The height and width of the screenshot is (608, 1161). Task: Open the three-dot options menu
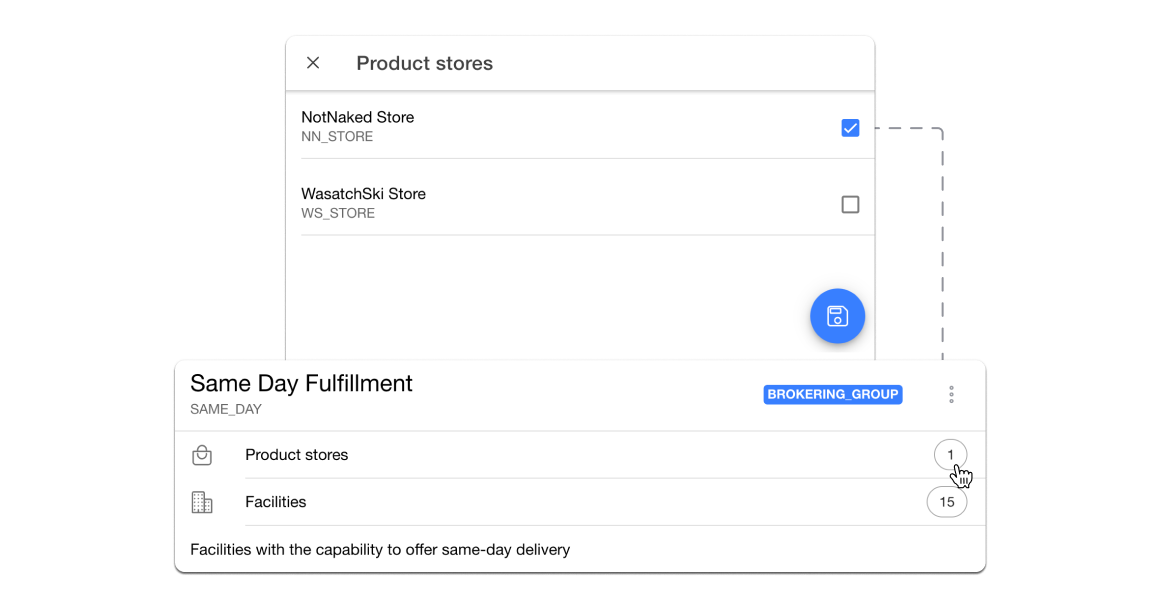tap(951, 395)
